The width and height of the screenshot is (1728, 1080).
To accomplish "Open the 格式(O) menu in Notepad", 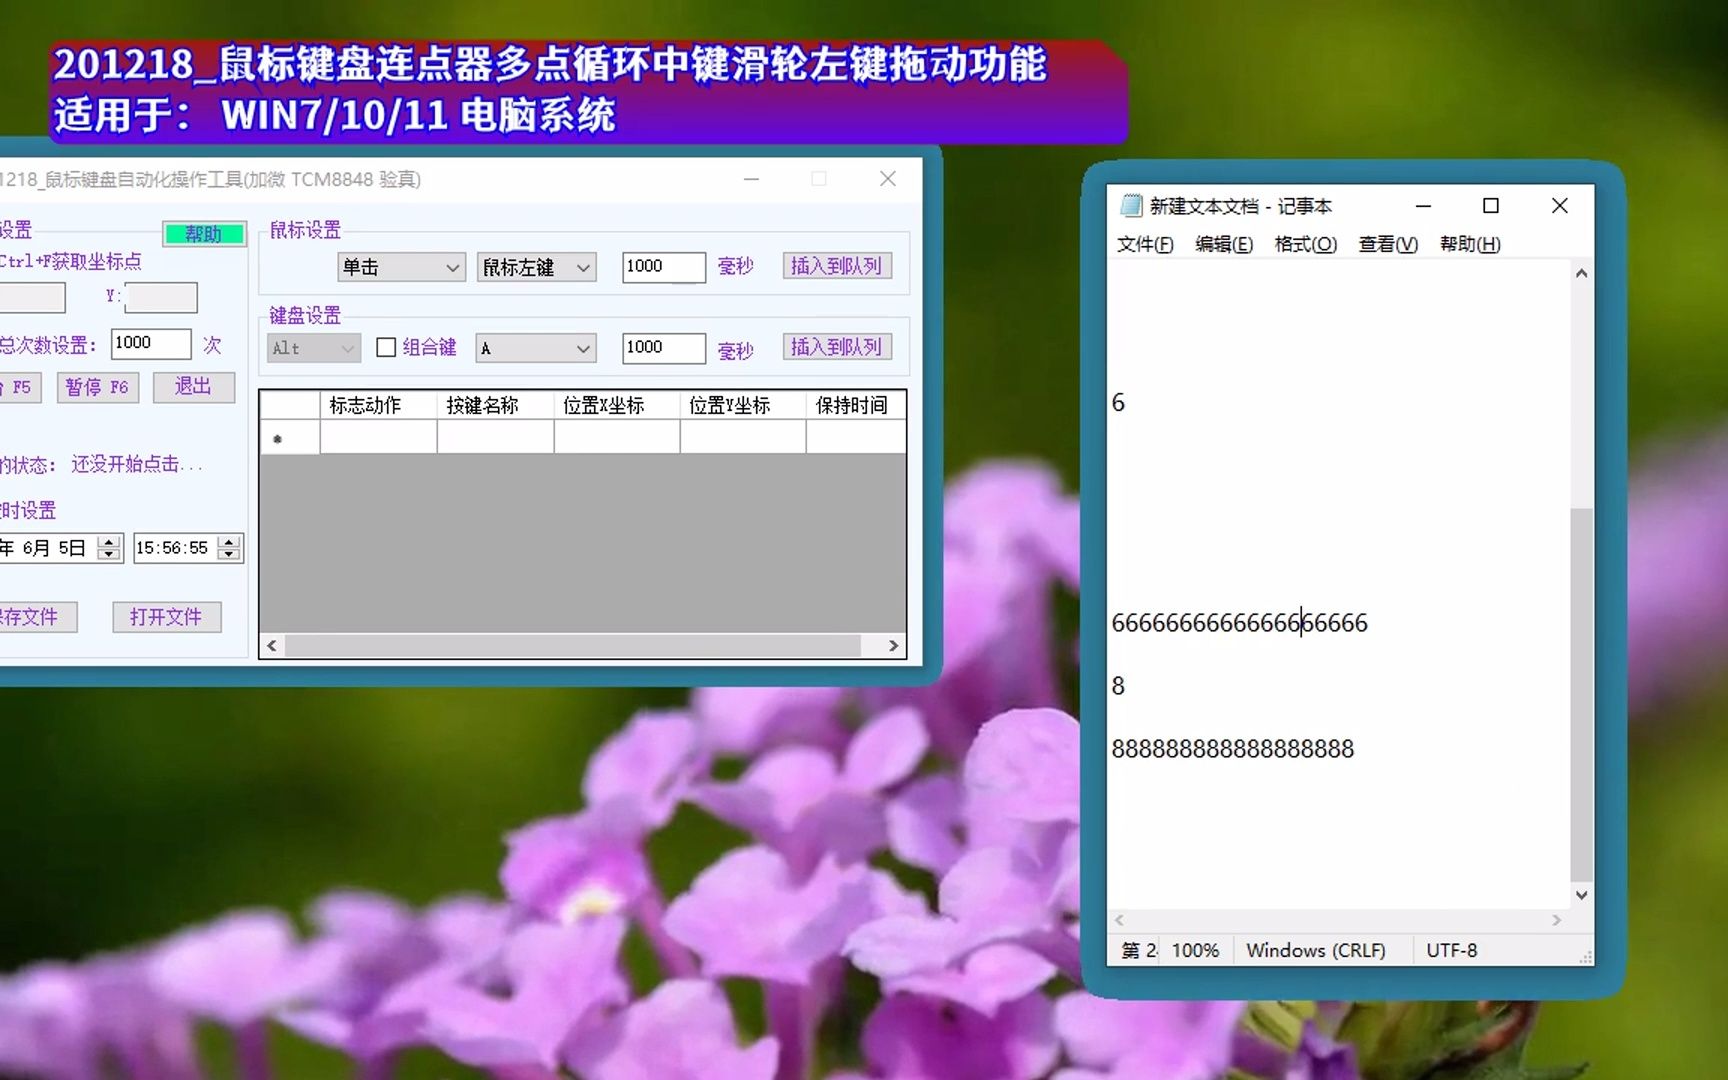I will click(x=1305, y=243).
